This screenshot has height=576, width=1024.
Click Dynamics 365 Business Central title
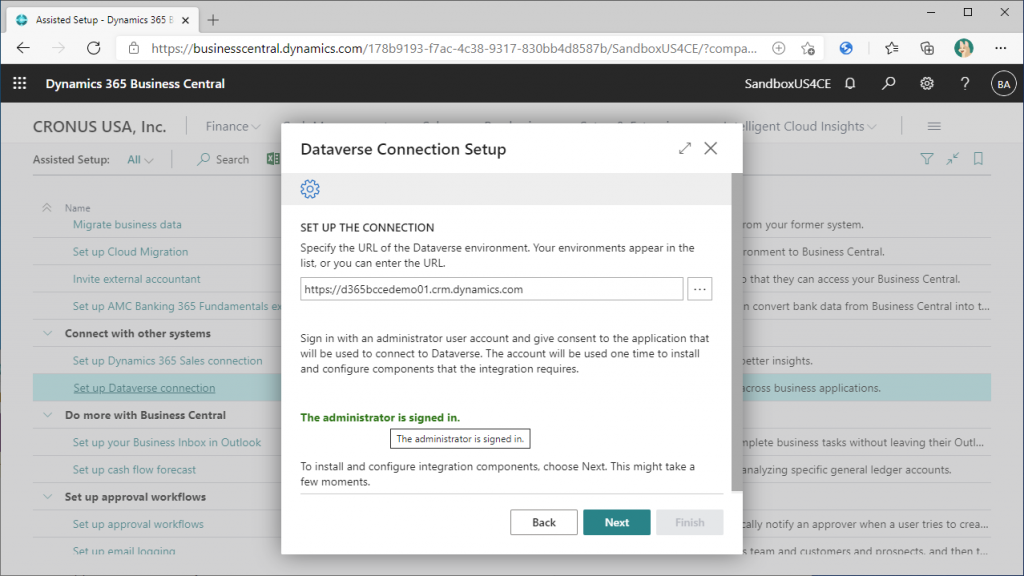135,84
